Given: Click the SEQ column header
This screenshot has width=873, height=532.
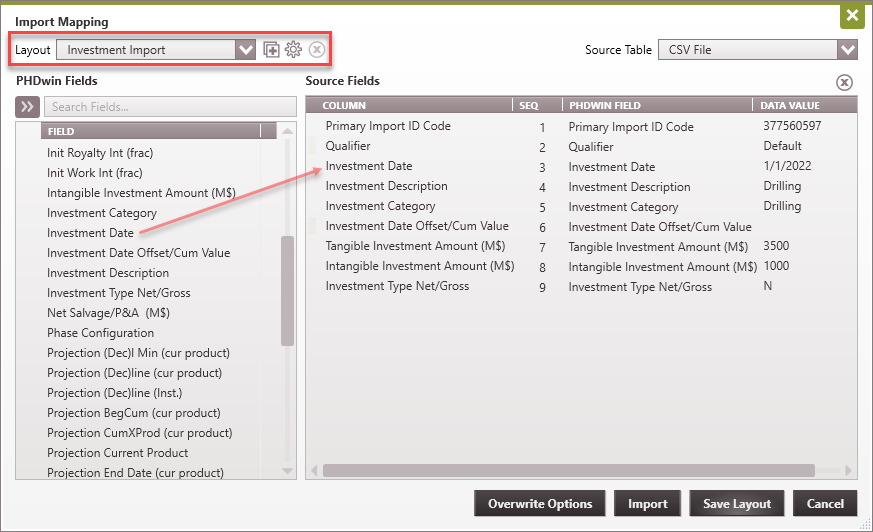Looking at the screenshot, I should tap(537, 105).
